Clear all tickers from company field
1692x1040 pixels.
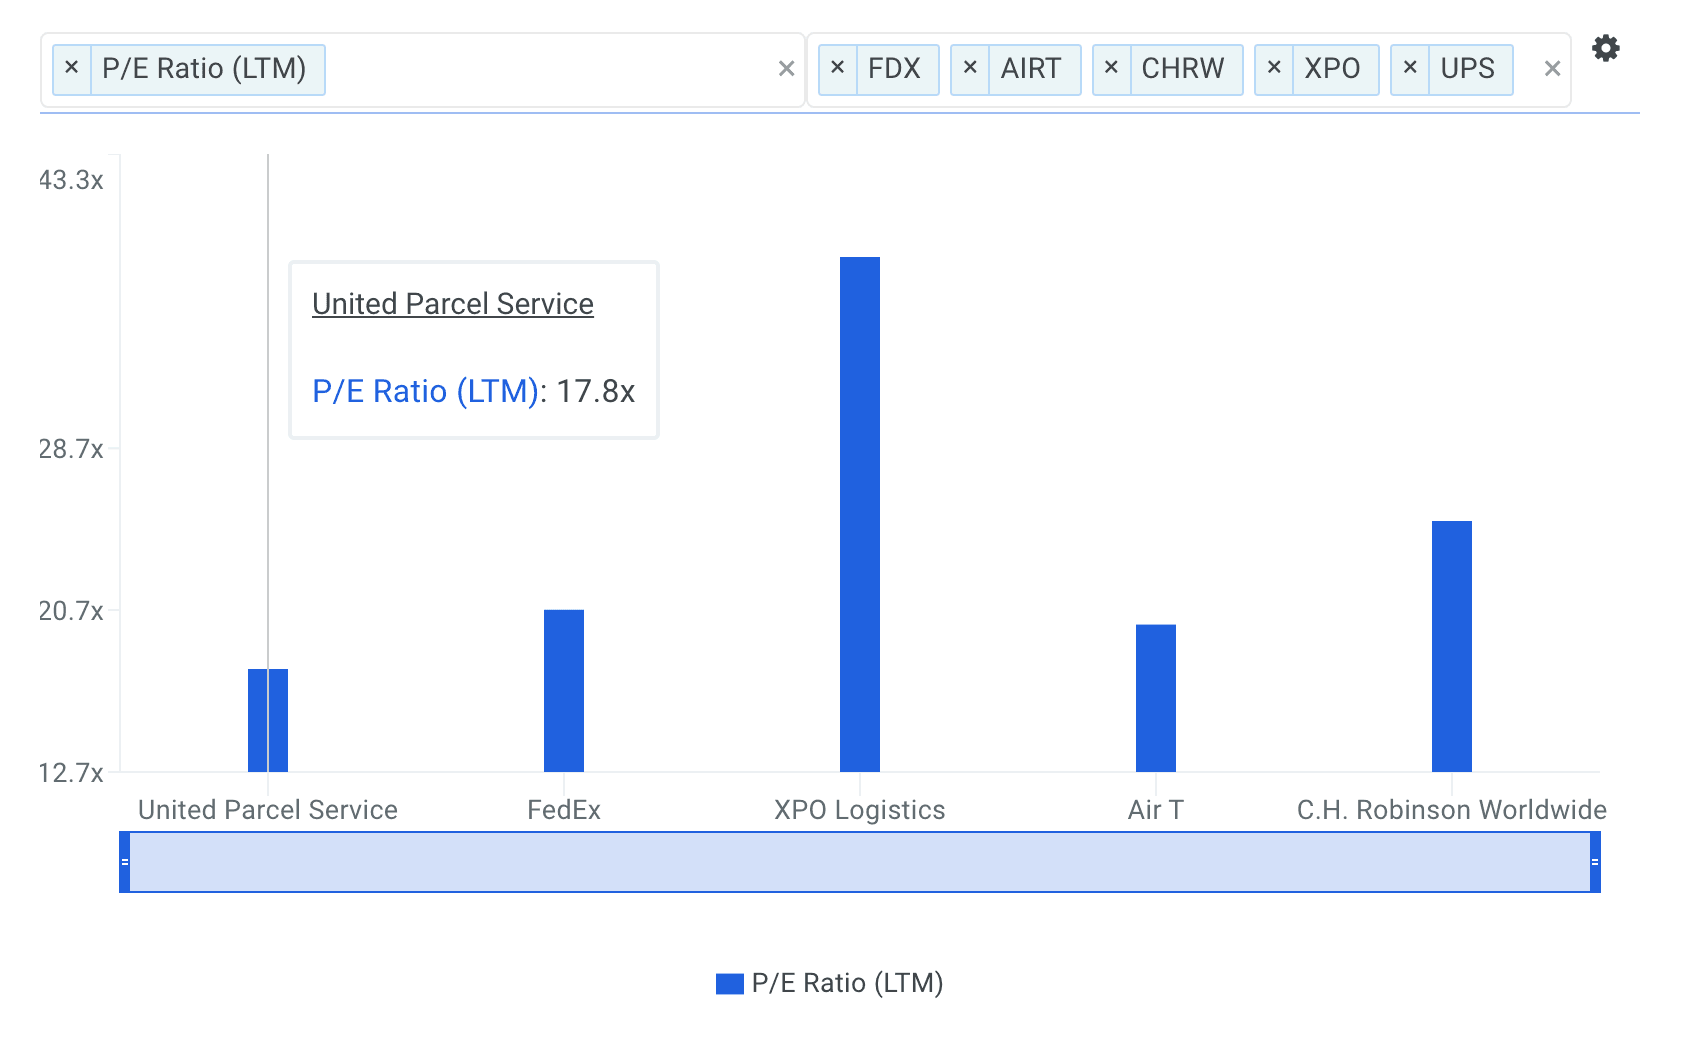tap(1552, 69)
